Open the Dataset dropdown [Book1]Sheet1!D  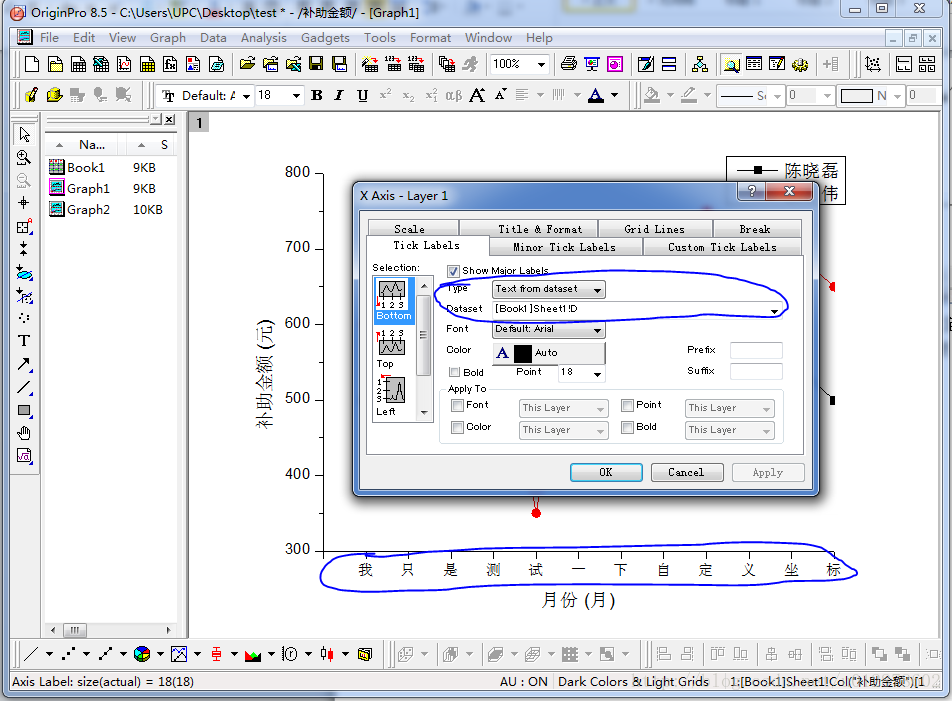point(638,309)
